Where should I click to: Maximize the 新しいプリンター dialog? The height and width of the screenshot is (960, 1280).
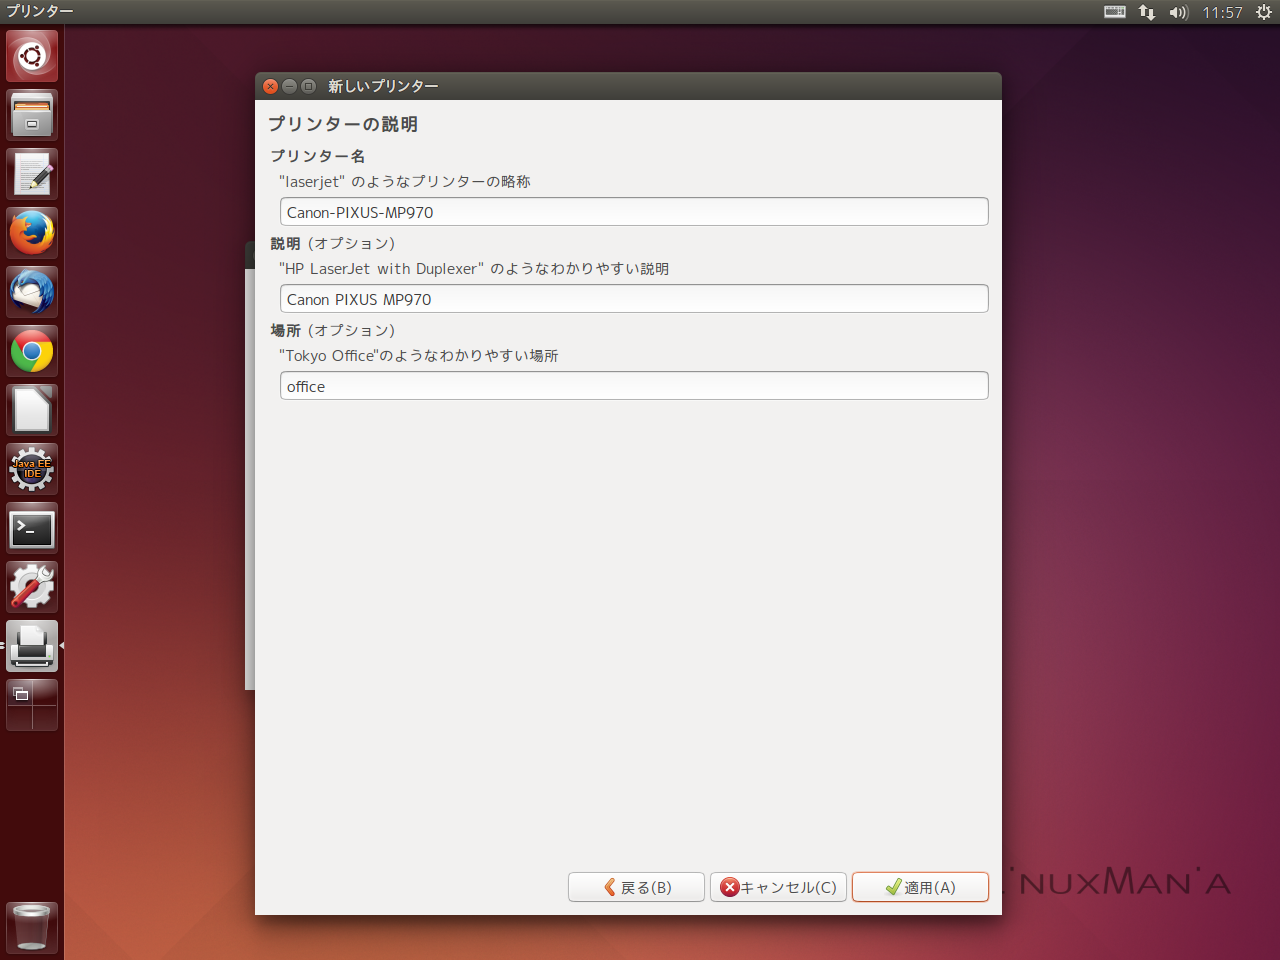pos(308,86)
